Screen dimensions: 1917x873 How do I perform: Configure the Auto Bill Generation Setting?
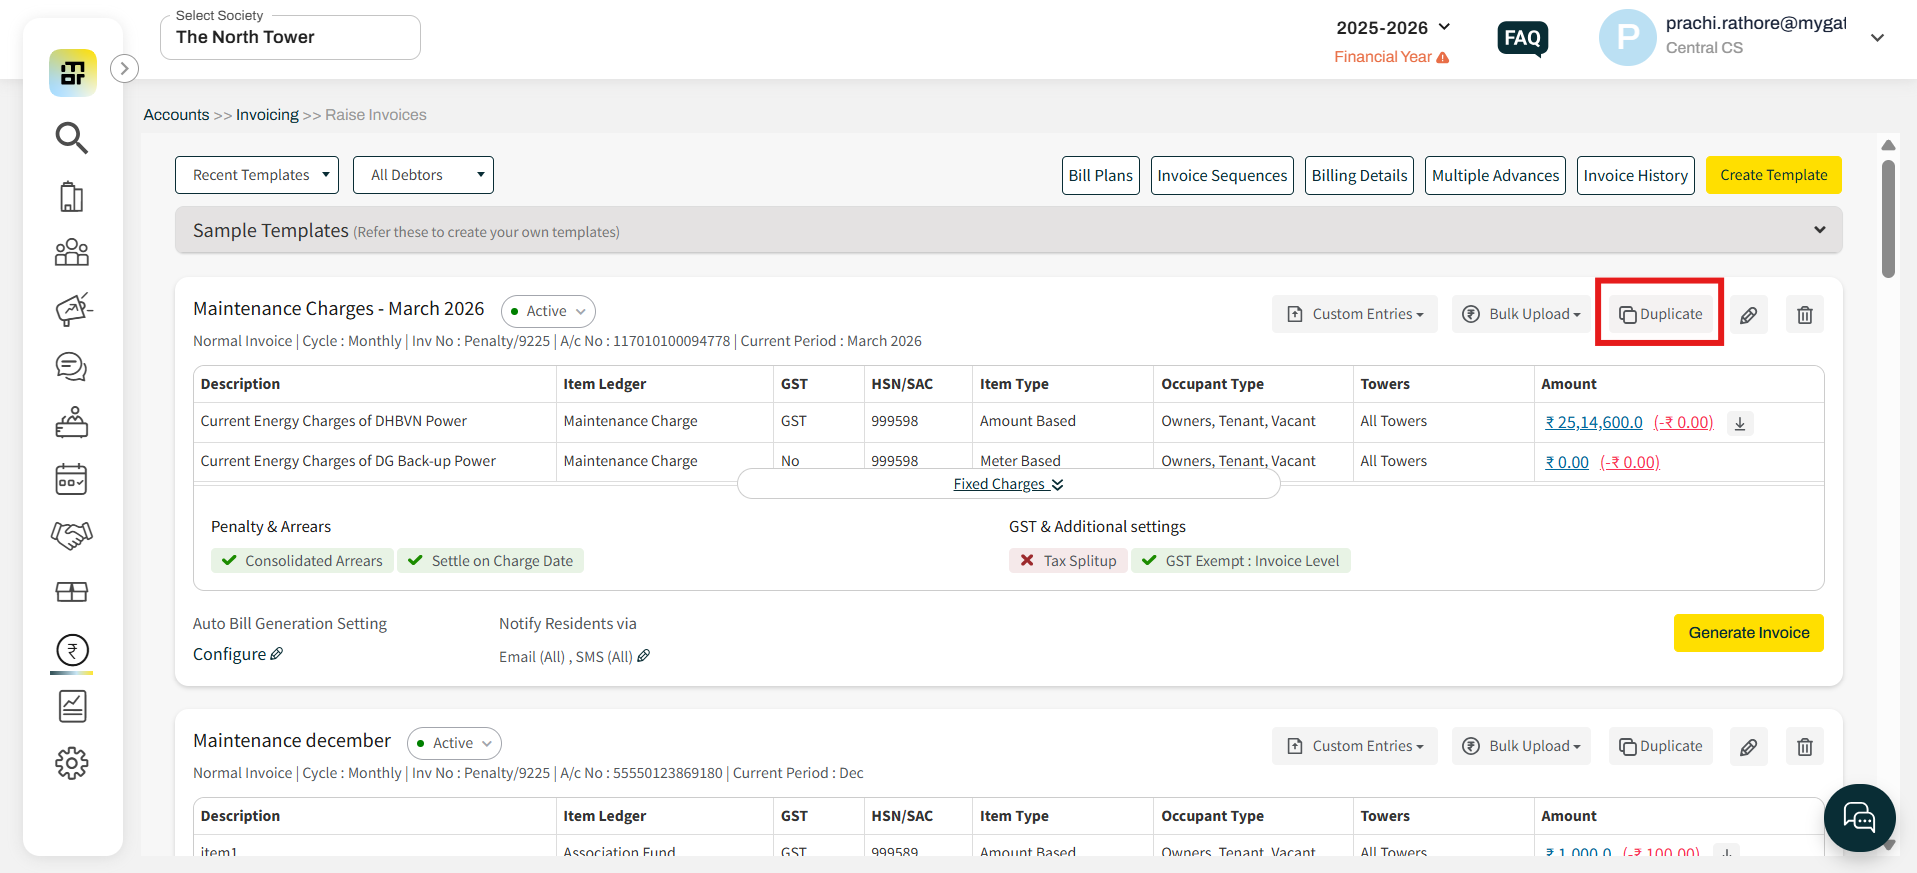click(238, 654)
